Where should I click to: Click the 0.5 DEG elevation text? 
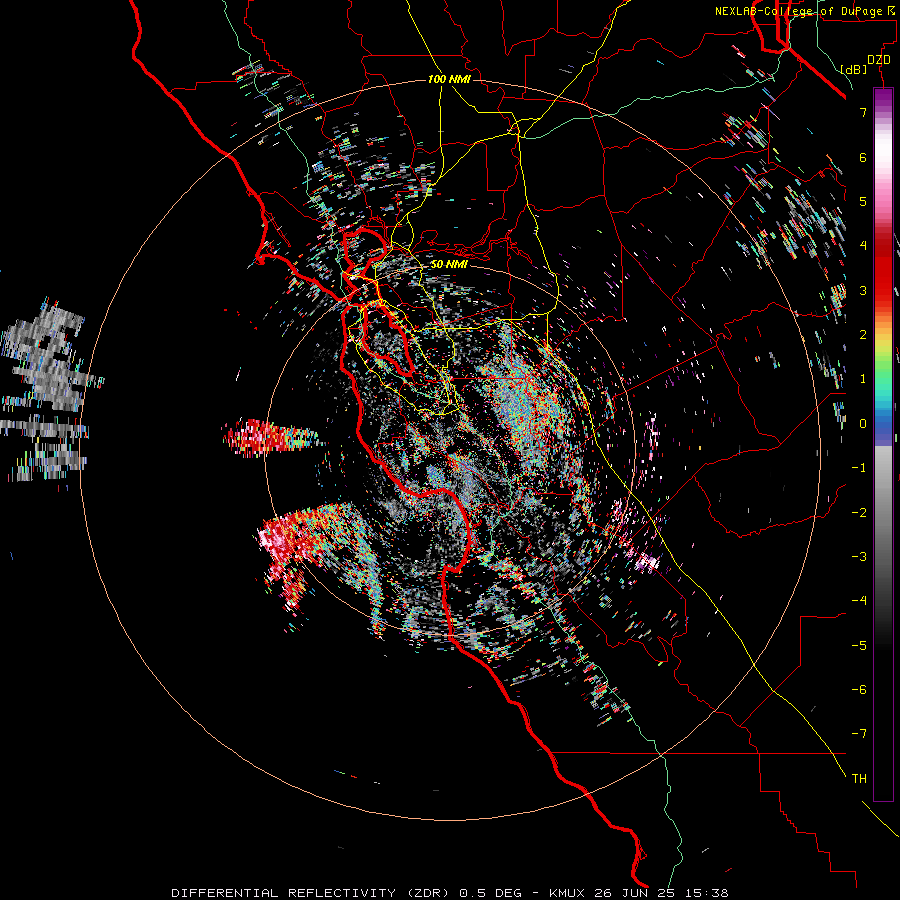(490, 893)
